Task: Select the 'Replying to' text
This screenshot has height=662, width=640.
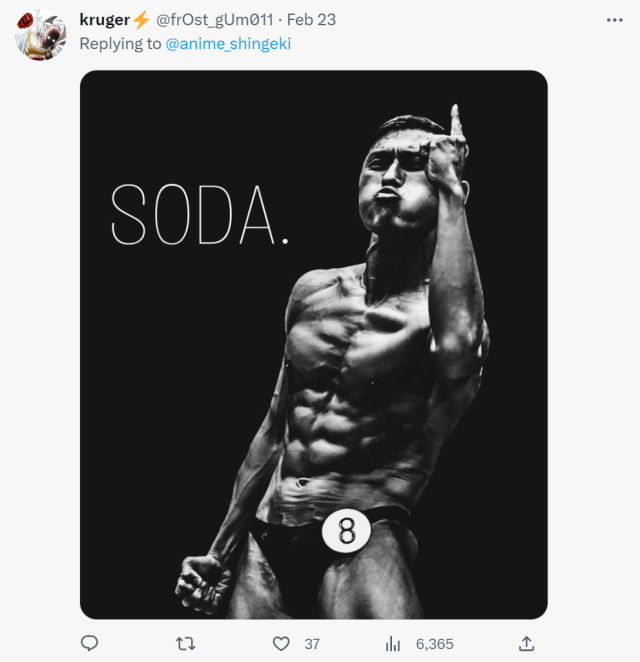Action: [x=119, y=44]
